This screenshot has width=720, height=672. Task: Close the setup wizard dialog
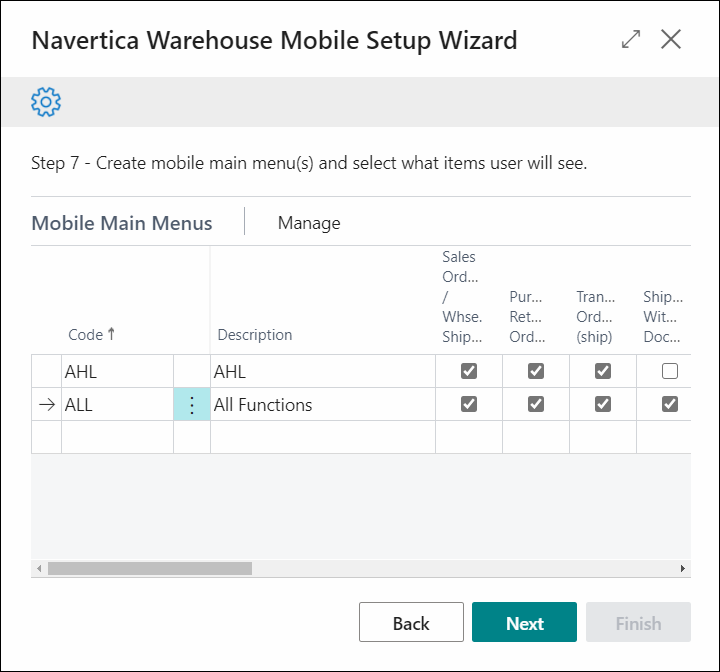pyautogui.click(x=671, y=39)
